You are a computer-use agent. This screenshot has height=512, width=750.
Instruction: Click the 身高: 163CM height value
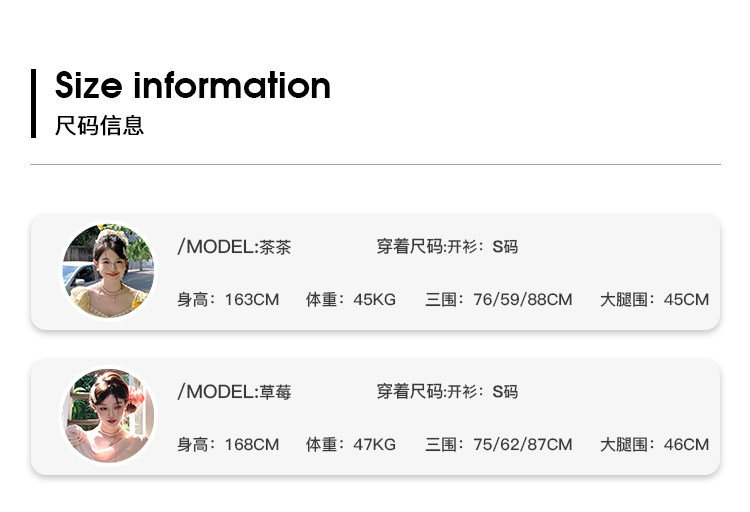click(x=228, y=300)
